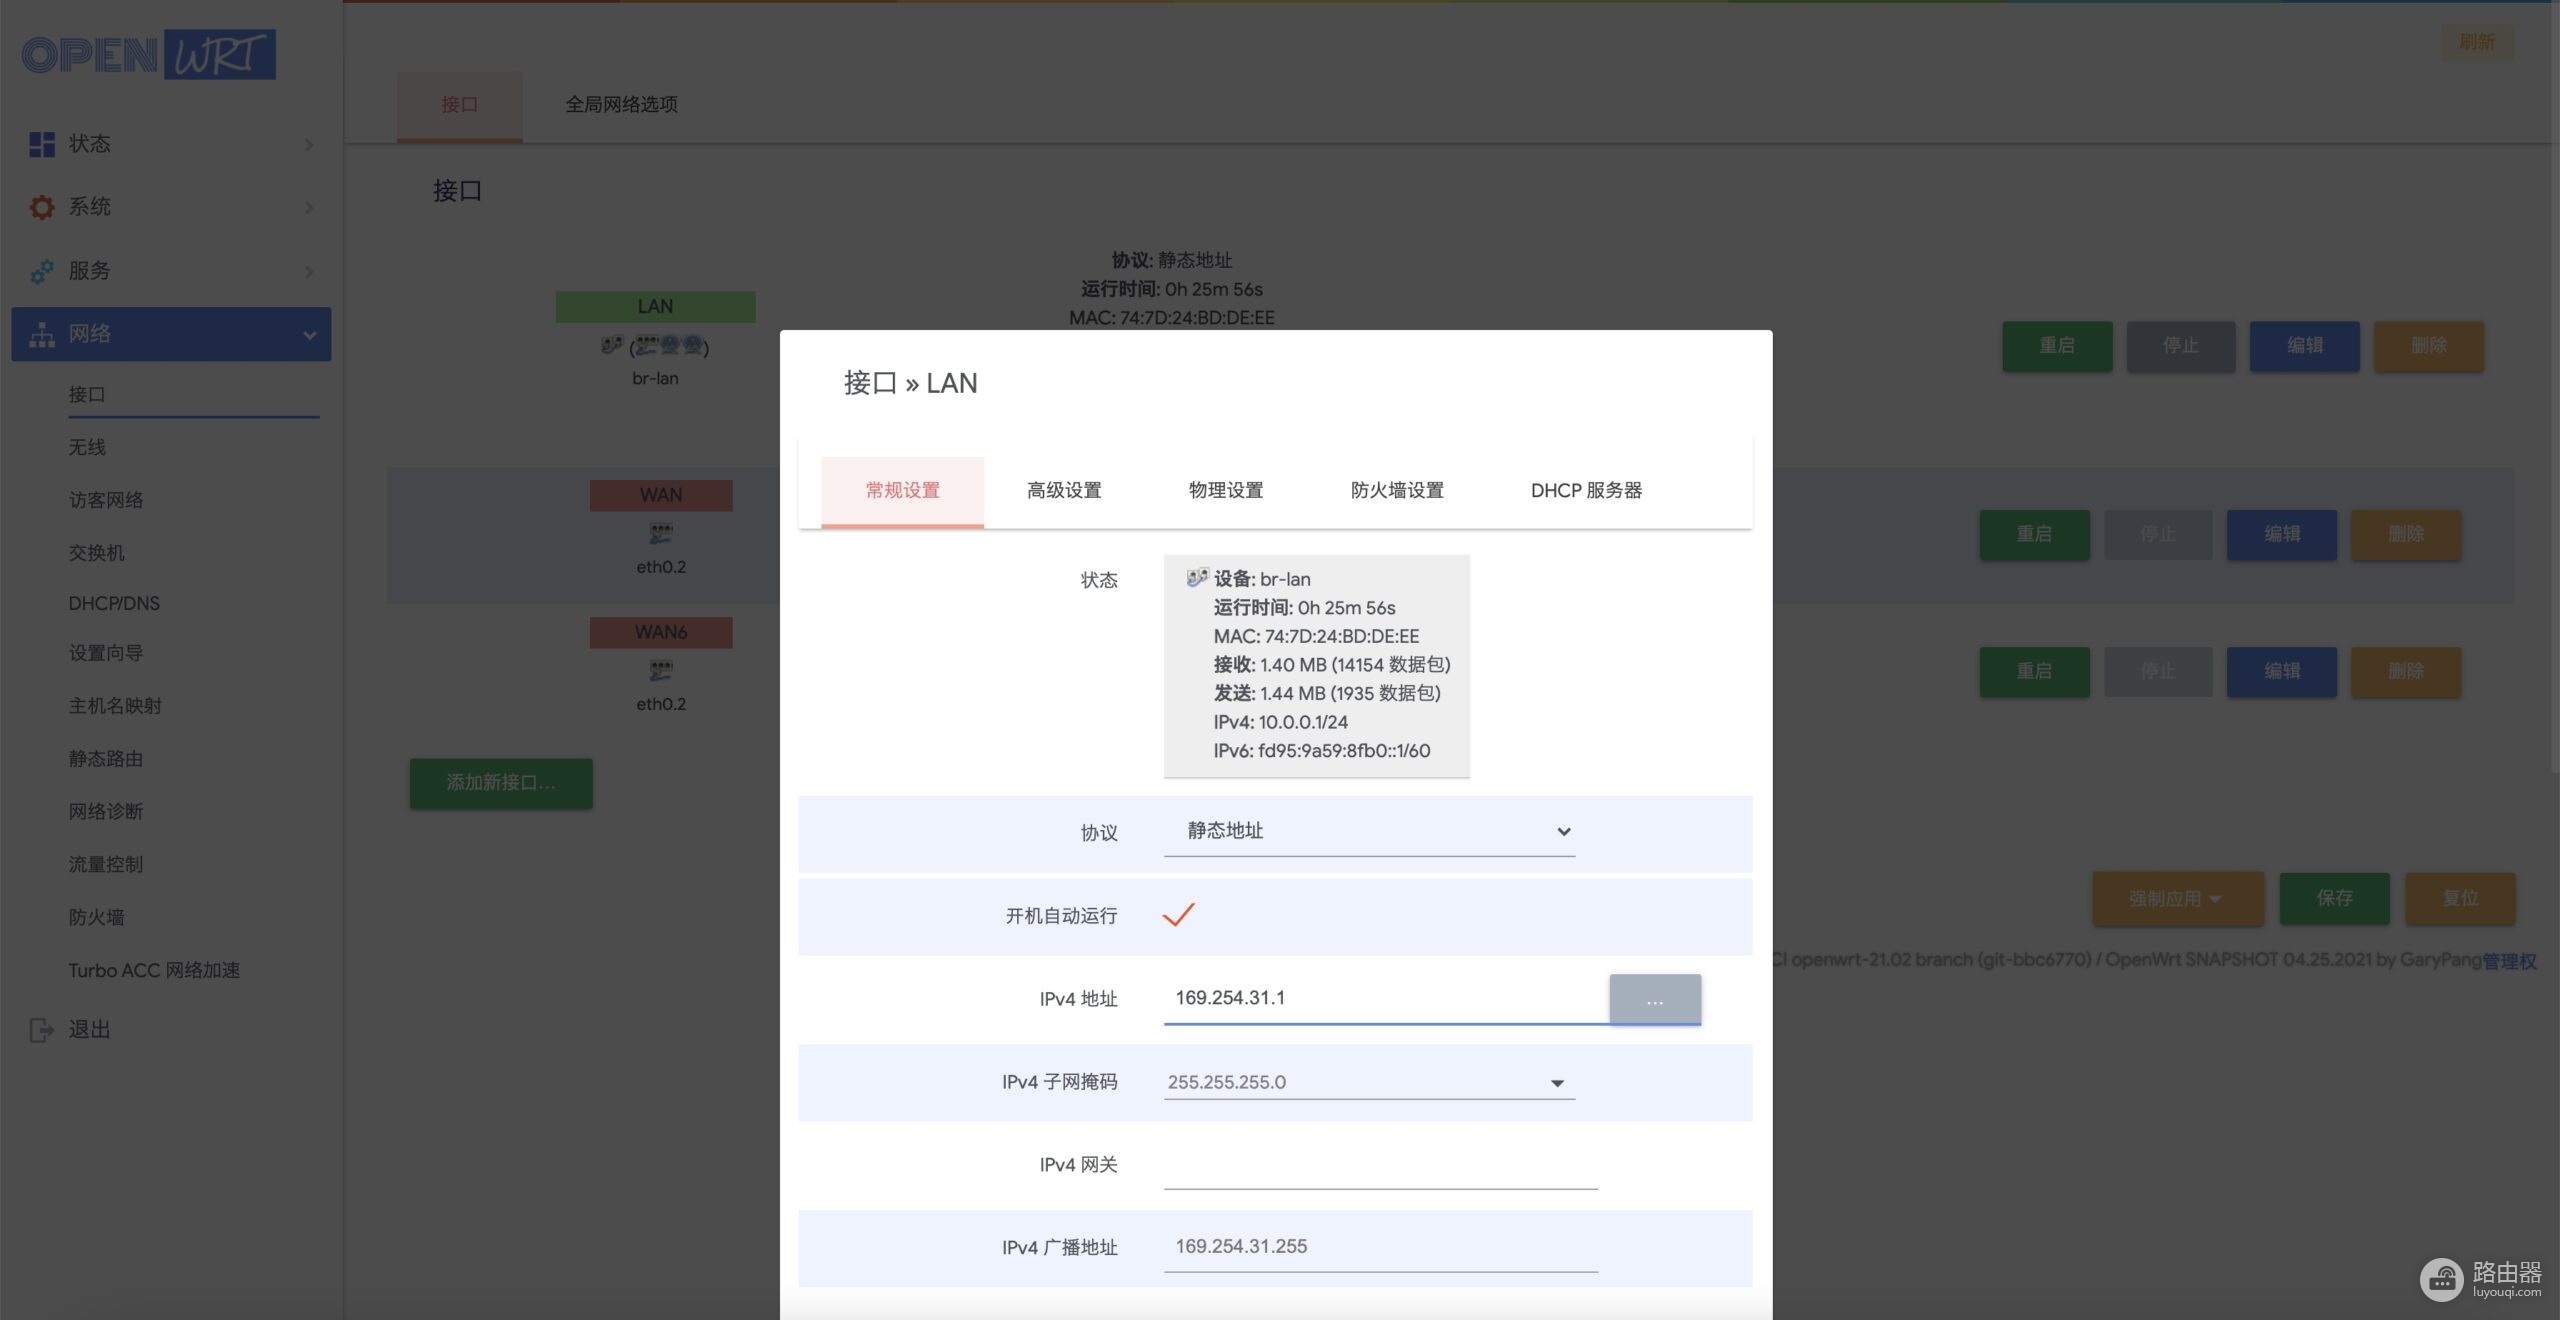Viewport: 2560px width, 1320px height.
Task: Open the 系统 gear icon
Action: tap(42, 207)
